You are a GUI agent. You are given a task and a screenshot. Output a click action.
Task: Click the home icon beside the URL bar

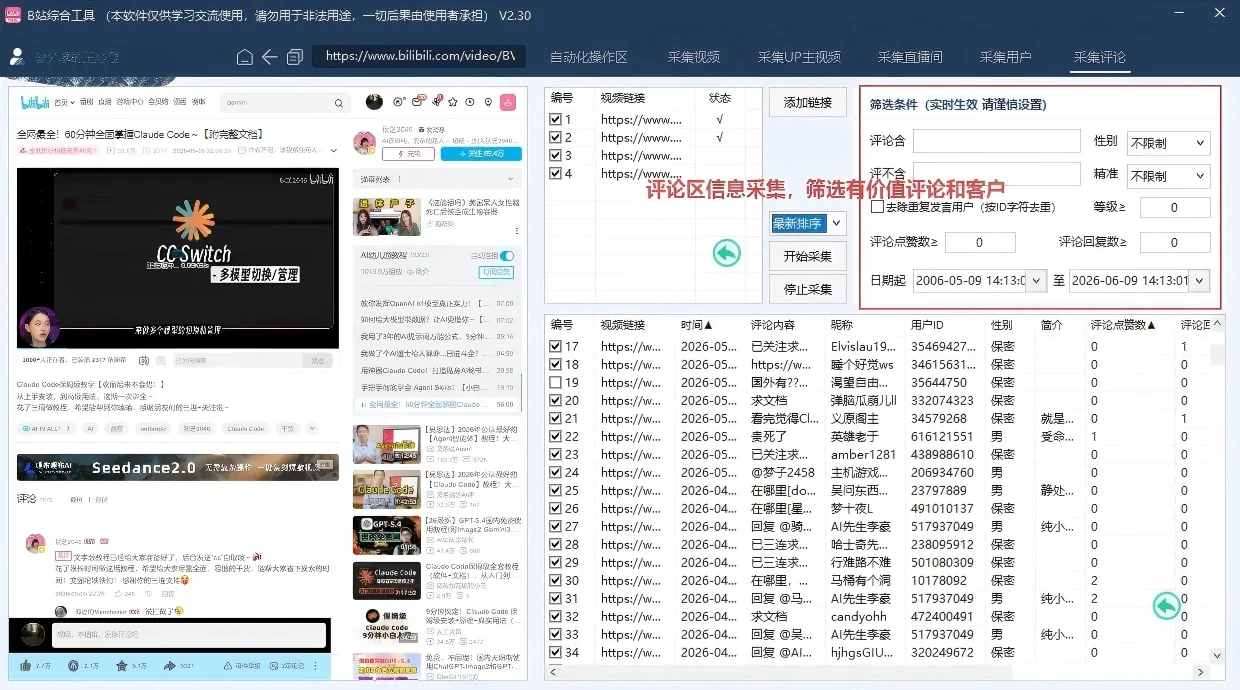(245, 57)
